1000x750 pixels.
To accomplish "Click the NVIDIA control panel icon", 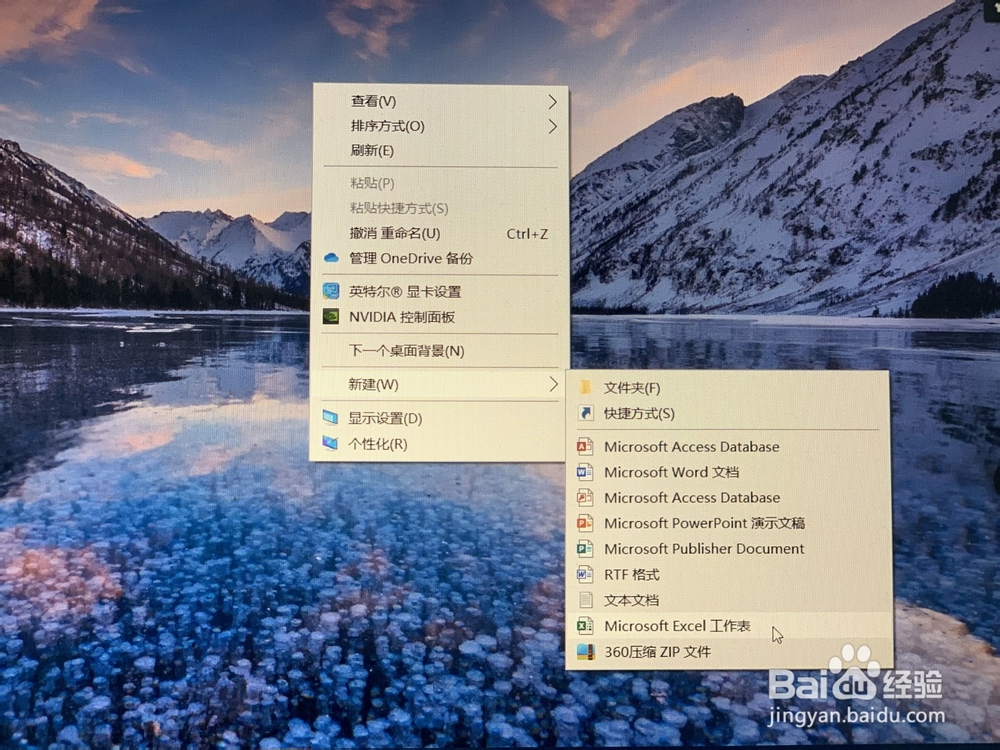I will 330,316.
